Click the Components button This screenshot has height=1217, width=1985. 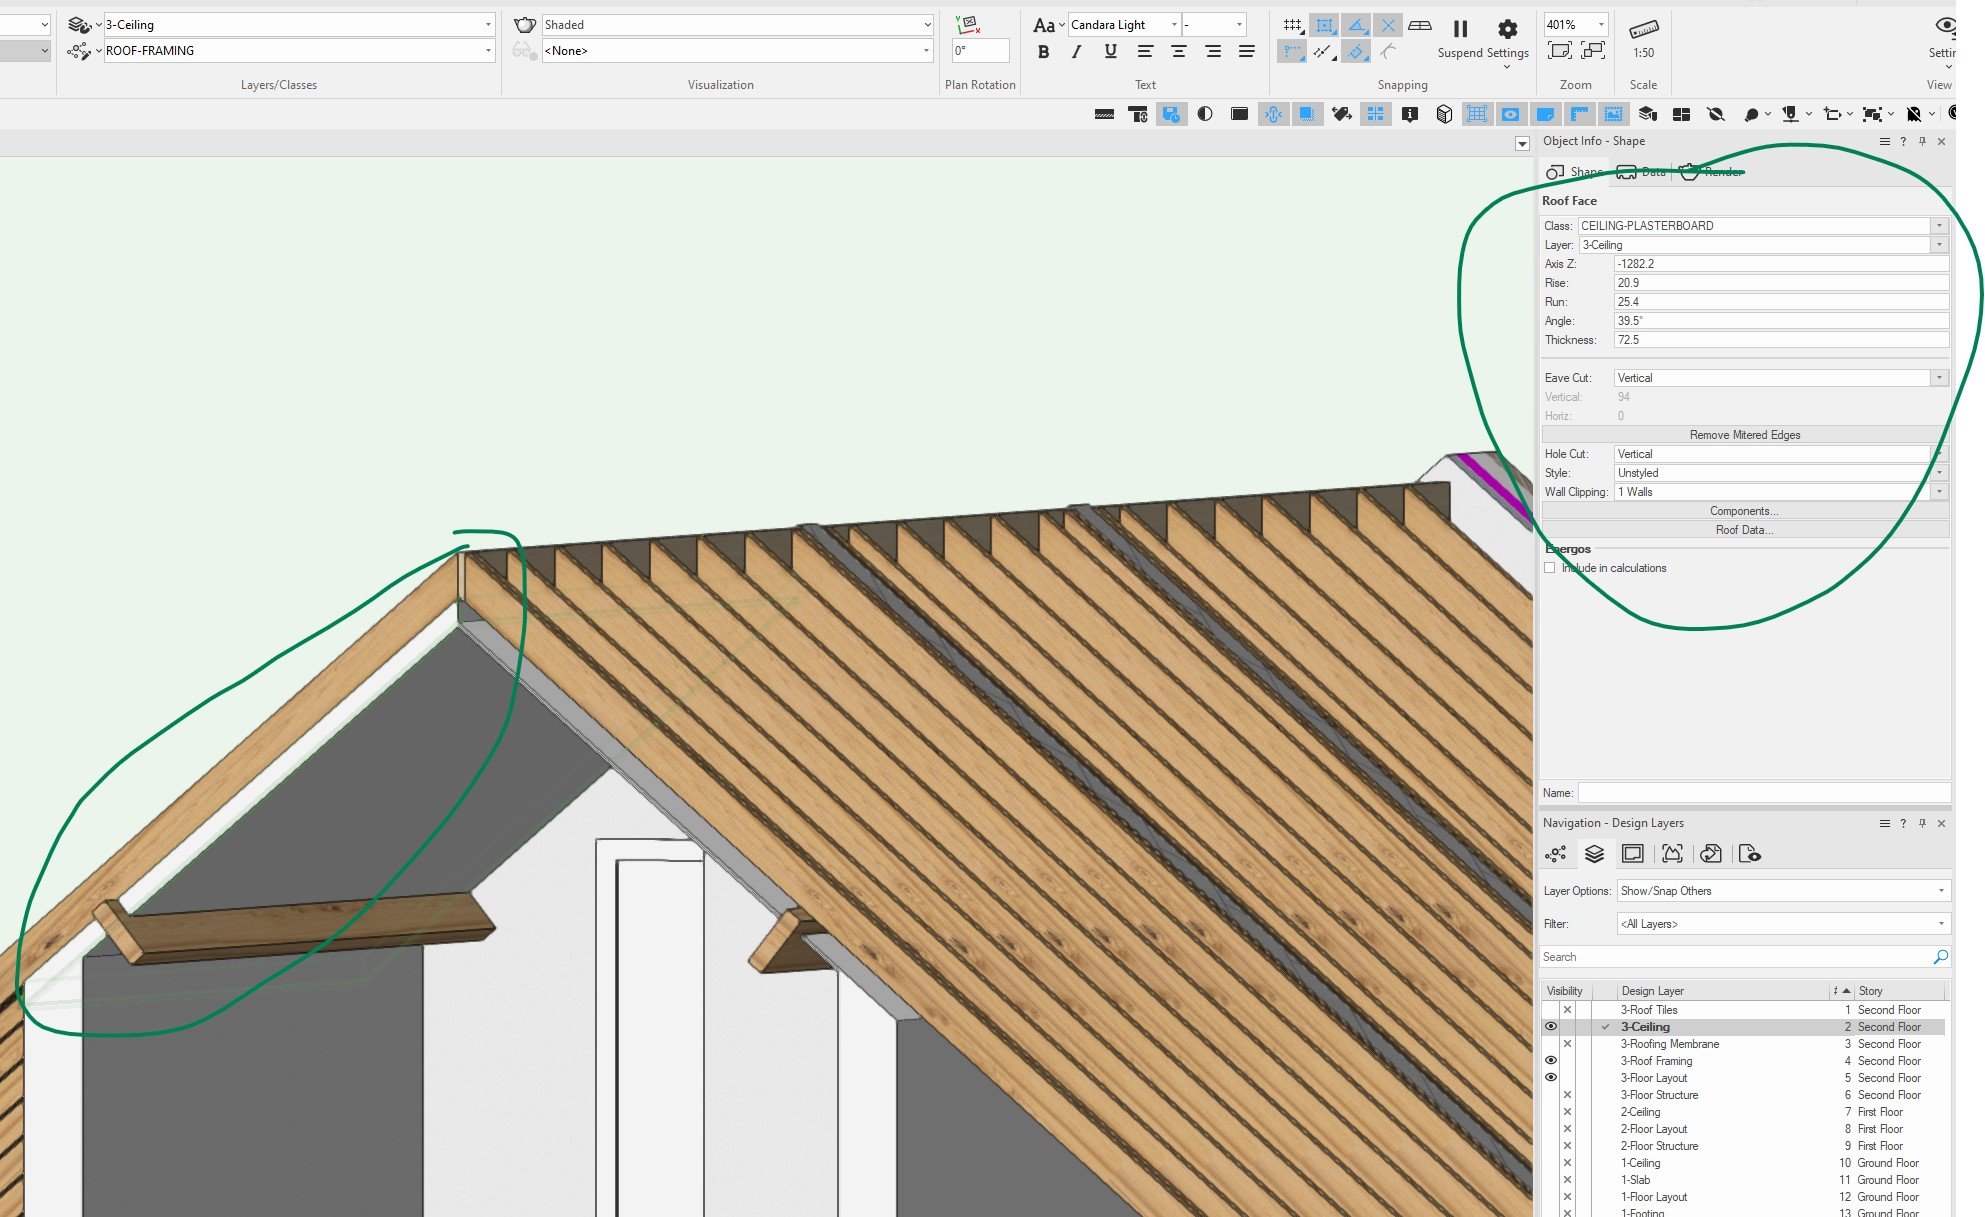[x=1744, y=510]
